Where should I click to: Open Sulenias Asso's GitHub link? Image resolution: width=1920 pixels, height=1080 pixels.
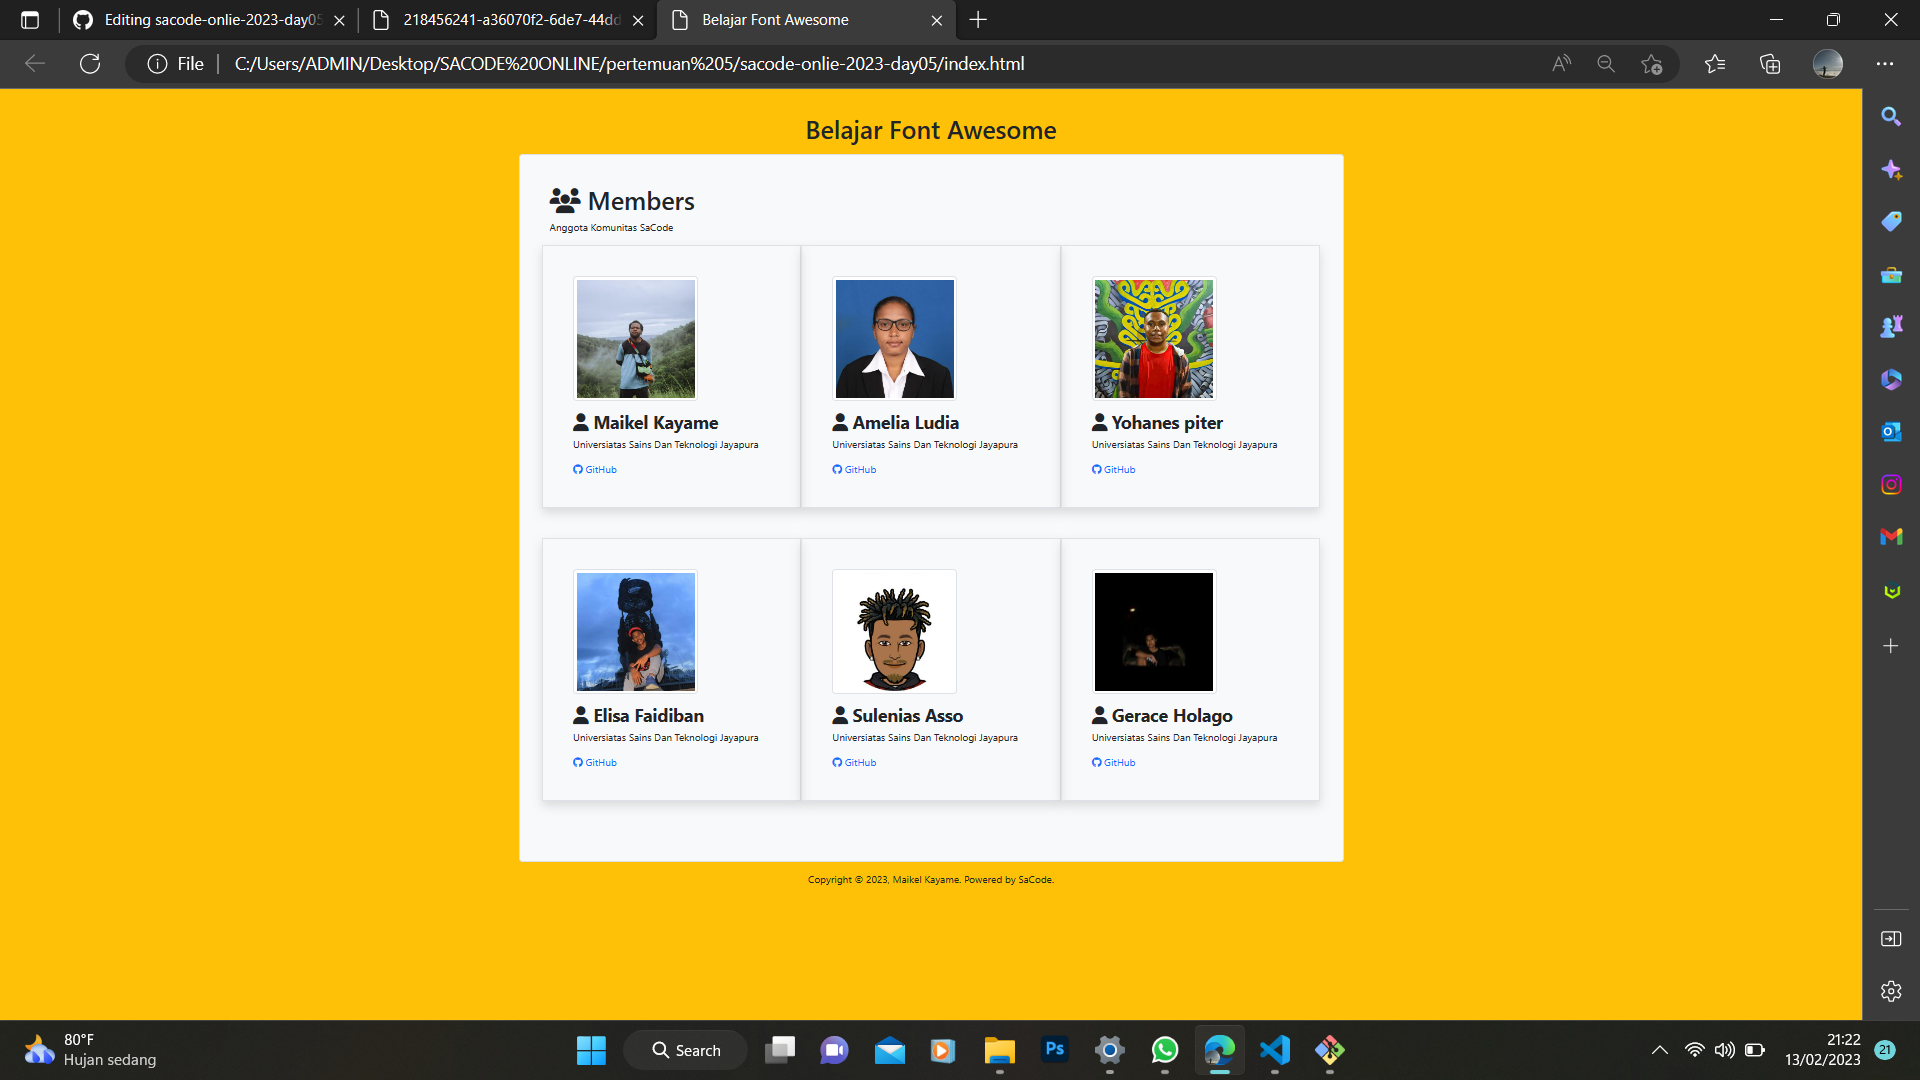point(854,762)
